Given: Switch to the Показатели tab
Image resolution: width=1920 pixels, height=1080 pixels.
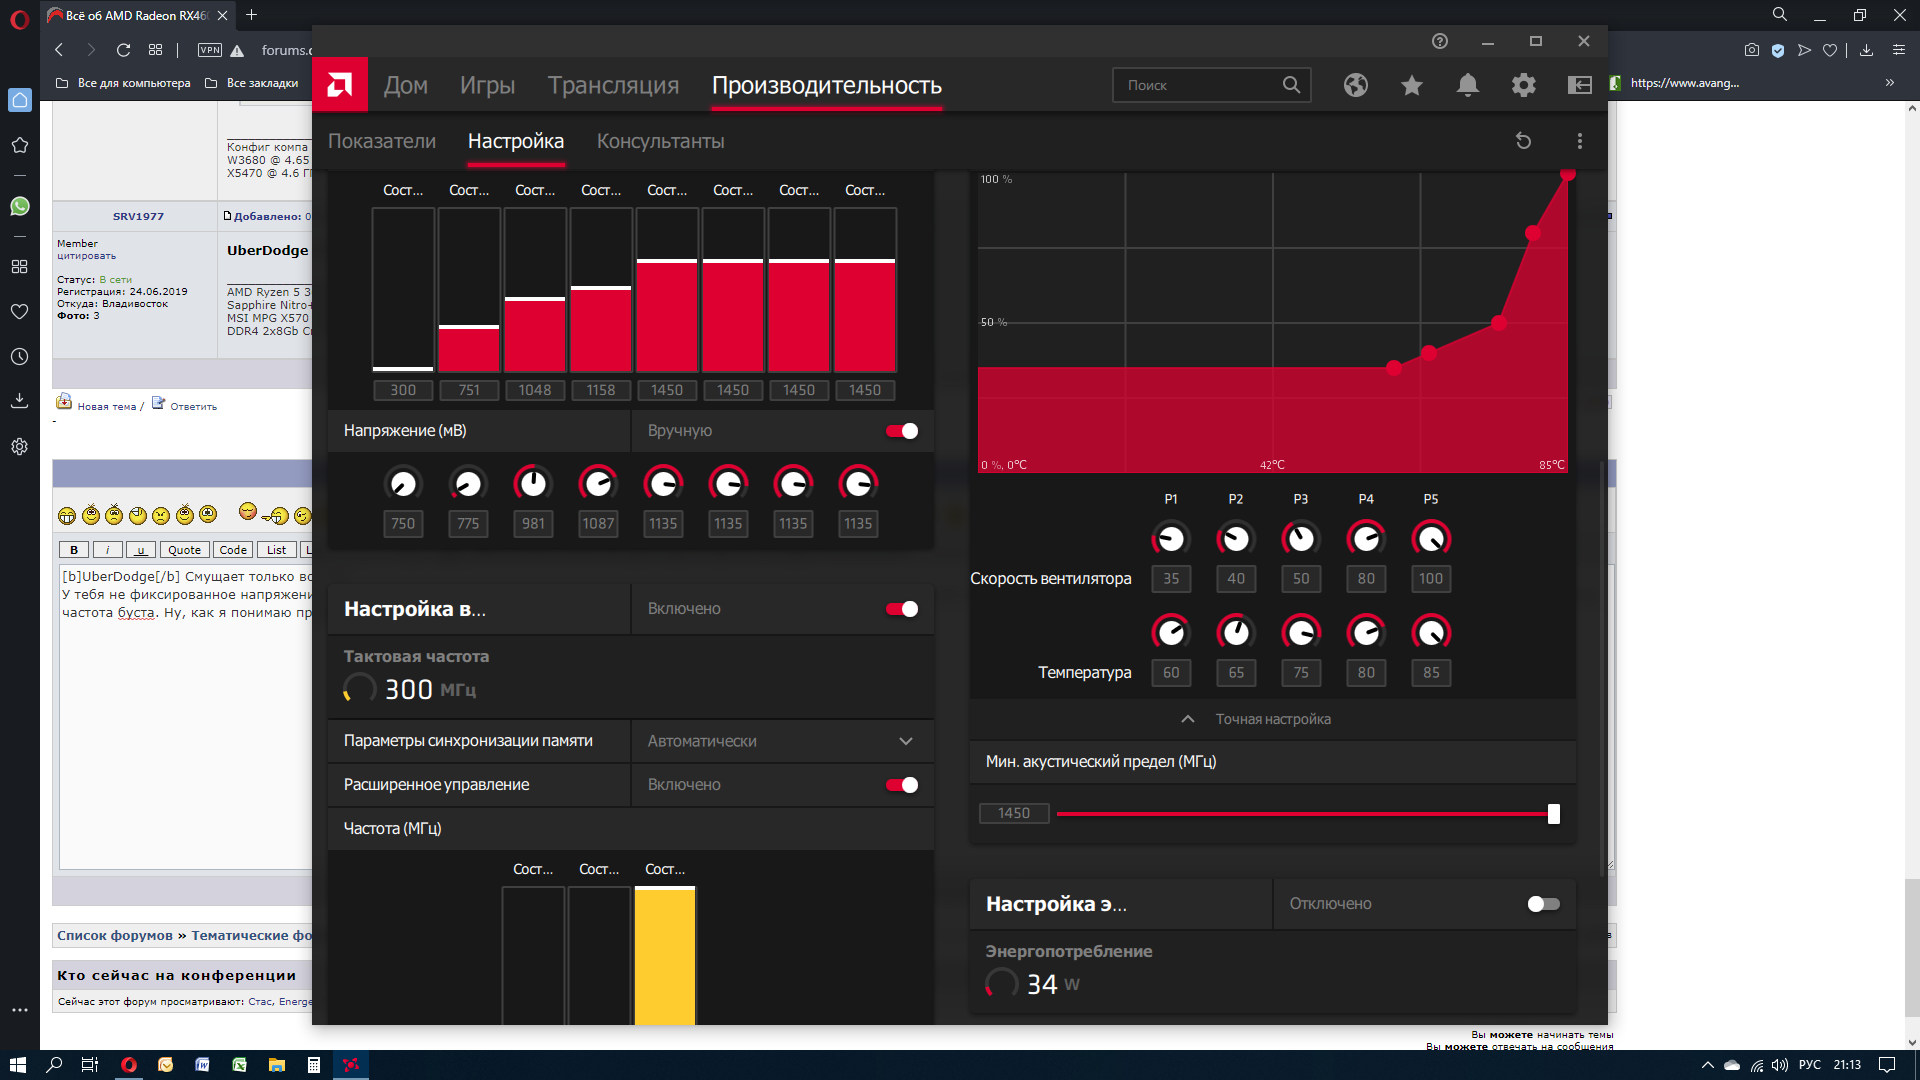Looking at the screenshot, I should point(382,141).
